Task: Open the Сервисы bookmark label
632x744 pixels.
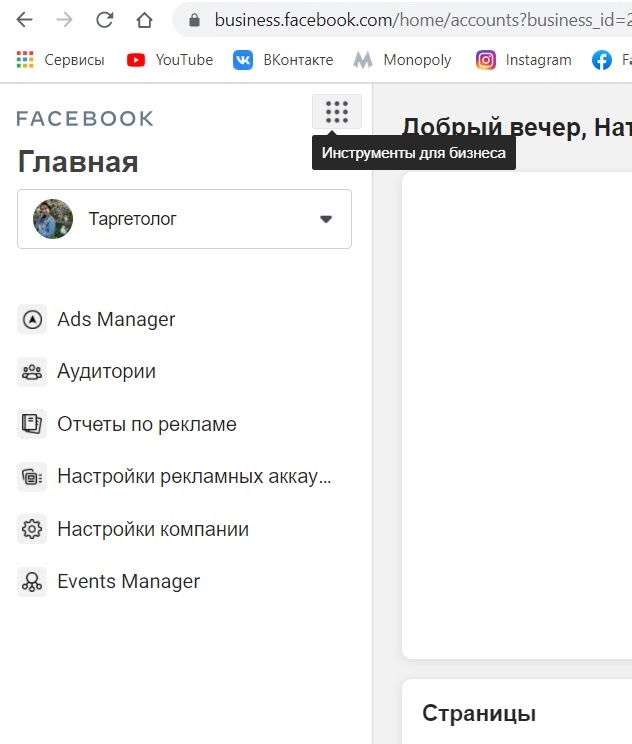Action: pyautogui.click(x=74, y=60)
